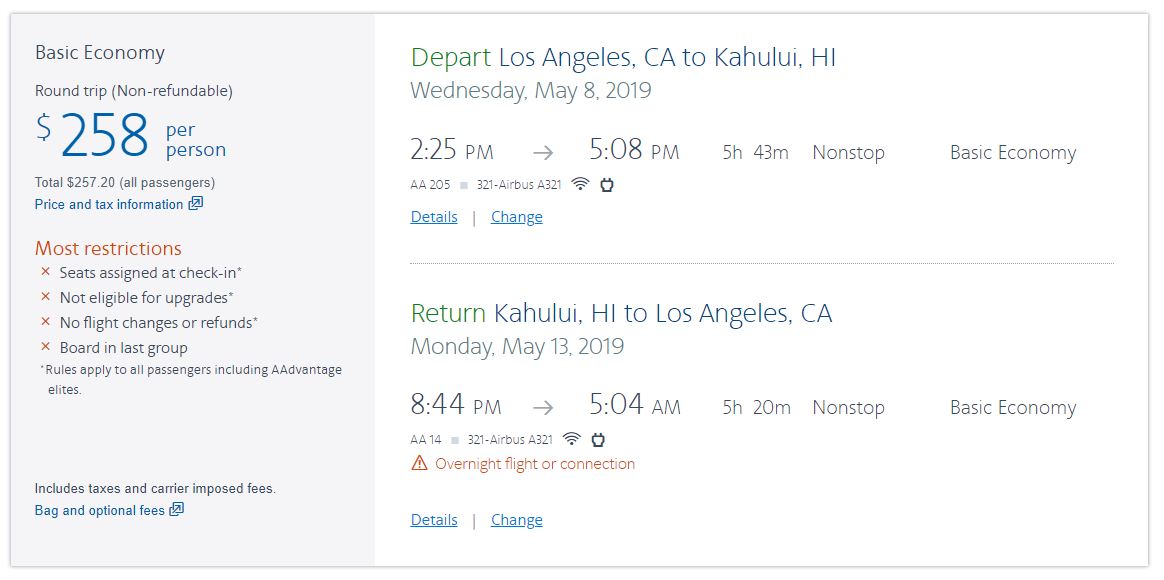Click the Overnight flight or connection warning text
This screenshot has height=580, width=1164.
click(x=535, y=464)
